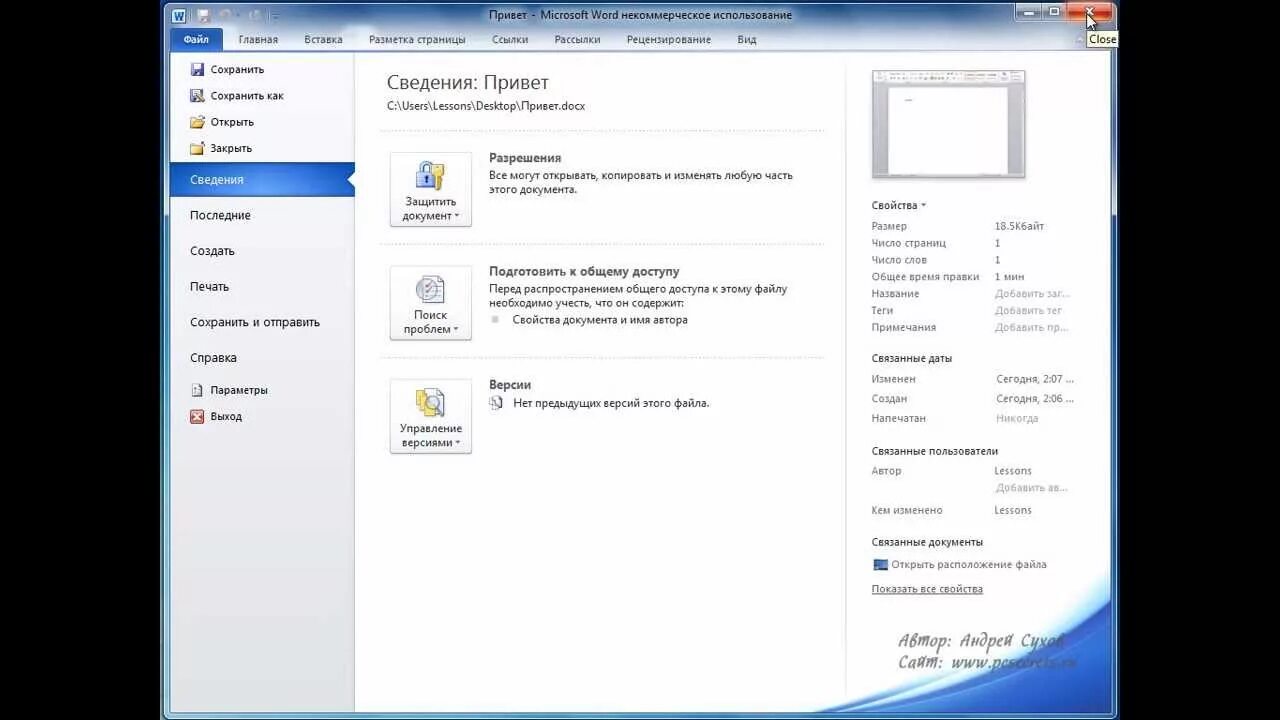Image resolution: width=1280 pixels, height=720 pixels.
Task: Click icon beside Open file location
Action: (x=880, y=564)
